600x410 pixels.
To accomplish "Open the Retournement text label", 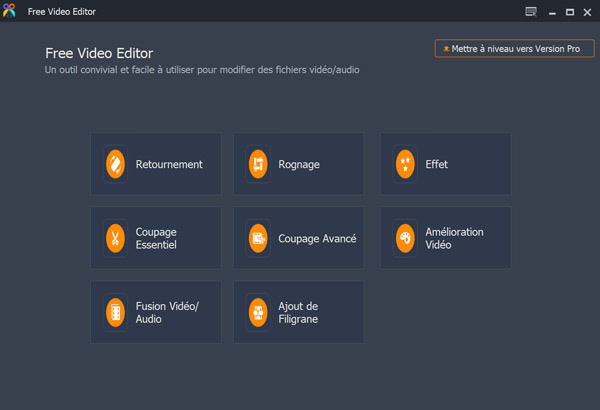I will [x=169, y=164].
